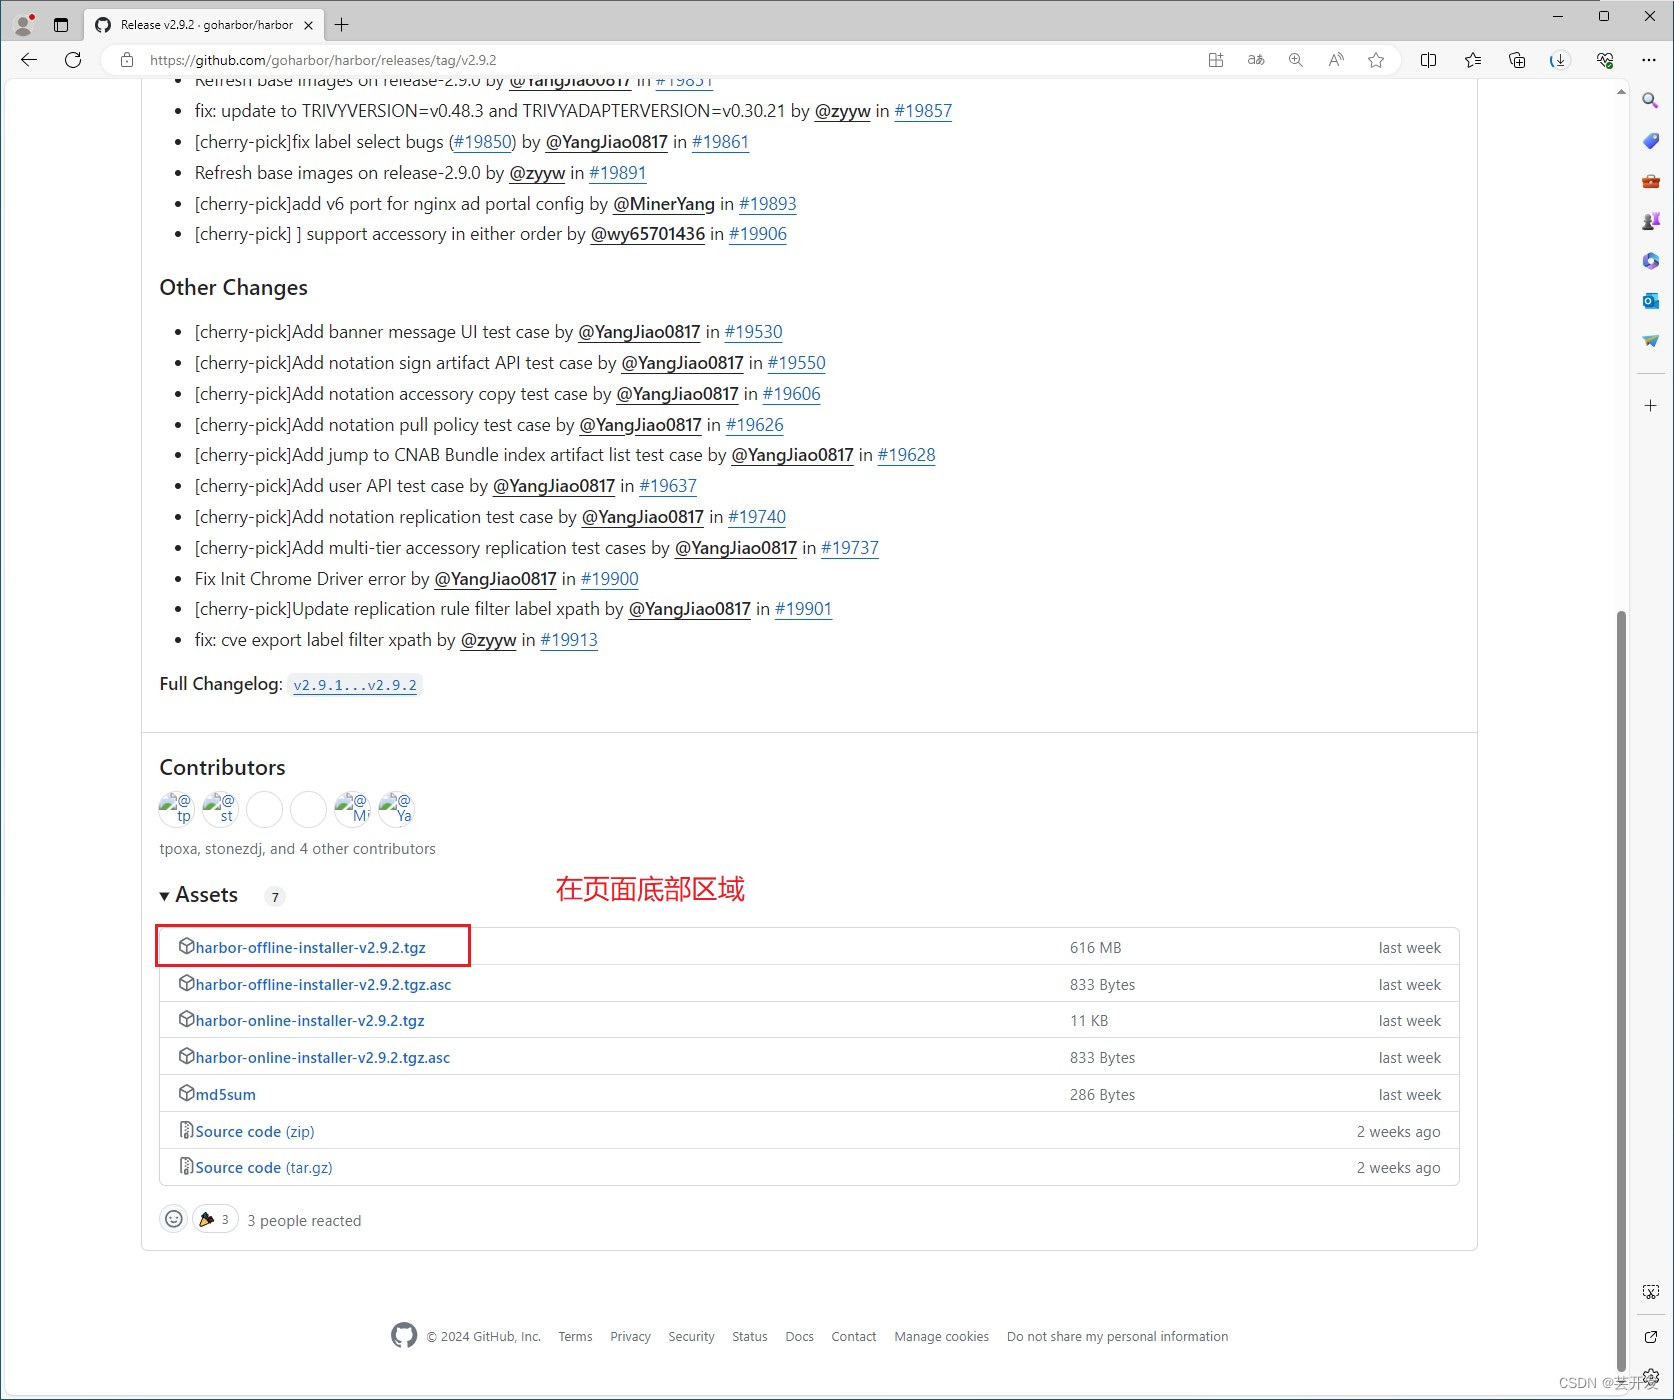This screenshot has height=1400, width=1674.
Task: Download harbor-online-installer-v2.9.2.tgz
Action: pyautogui.click(x=310, y=1020)
